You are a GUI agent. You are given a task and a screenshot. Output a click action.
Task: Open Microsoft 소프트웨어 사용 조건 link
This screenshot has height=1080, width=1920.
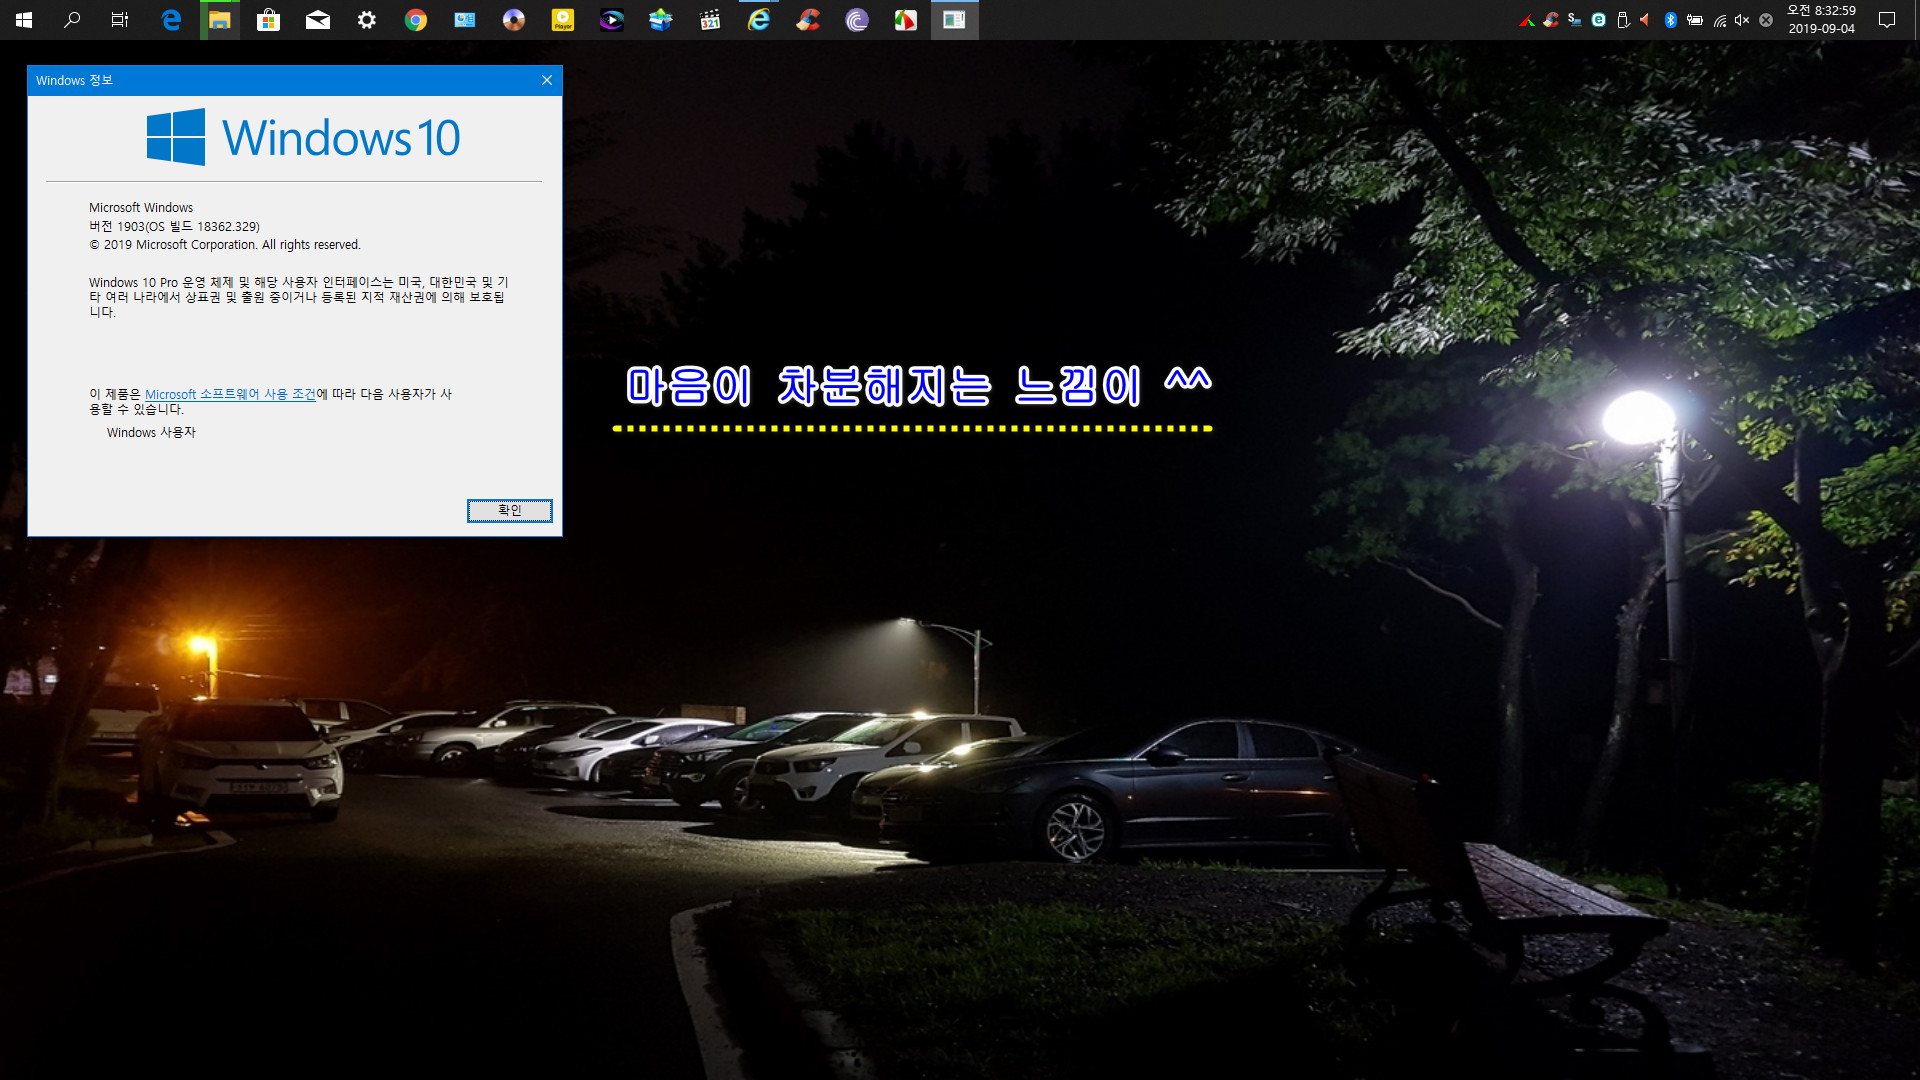230,394
